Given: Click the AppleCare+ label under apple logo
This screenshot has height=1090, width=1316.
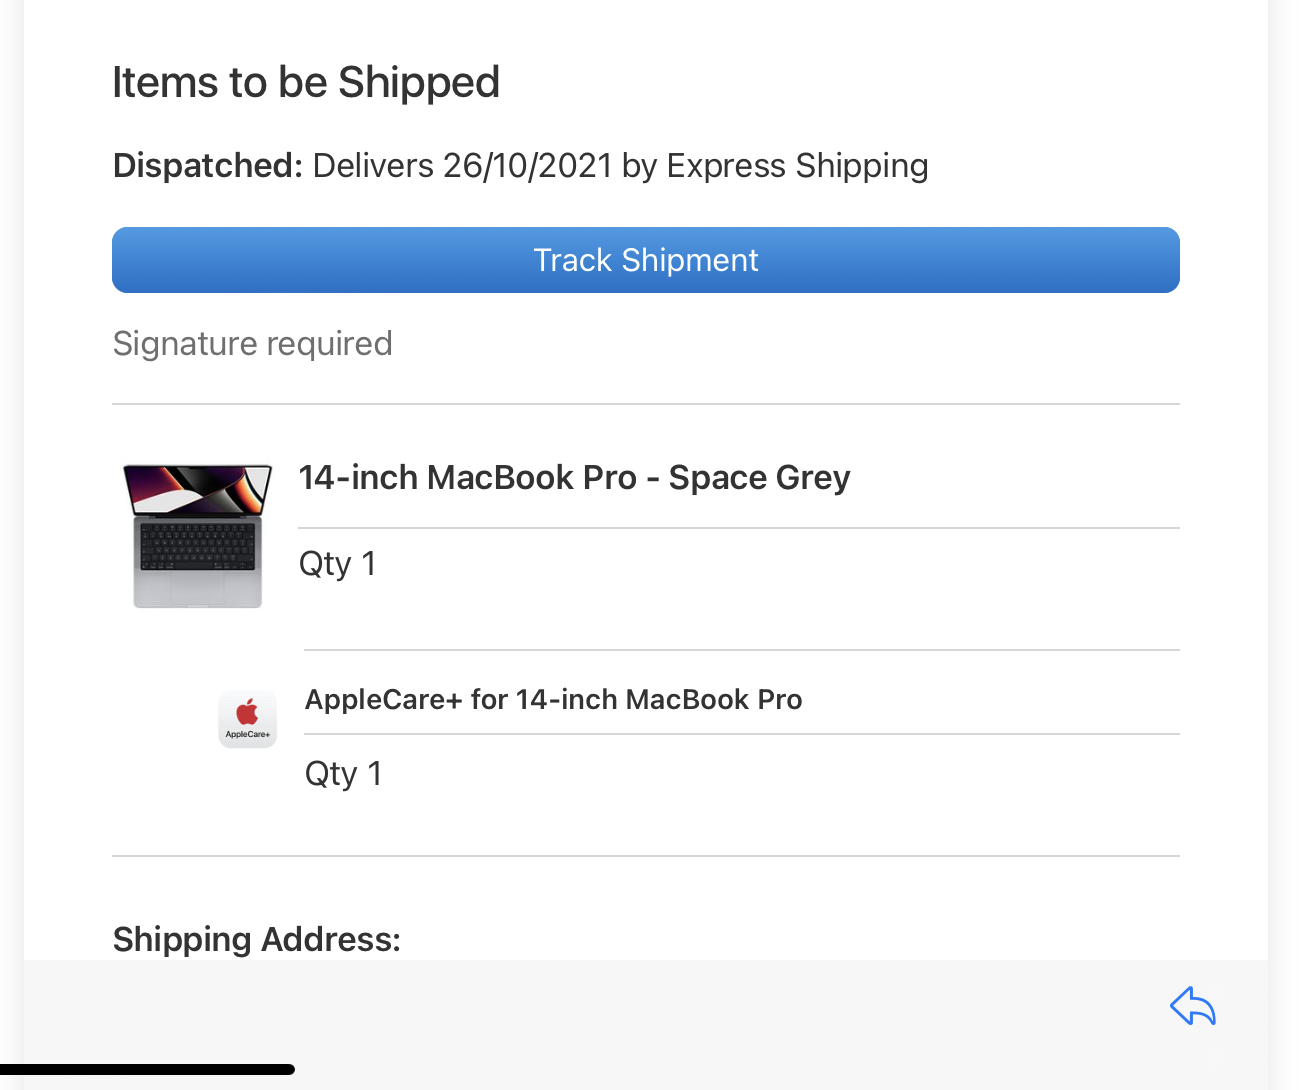Looking at the screenshot, I should (x=247, y=734).
